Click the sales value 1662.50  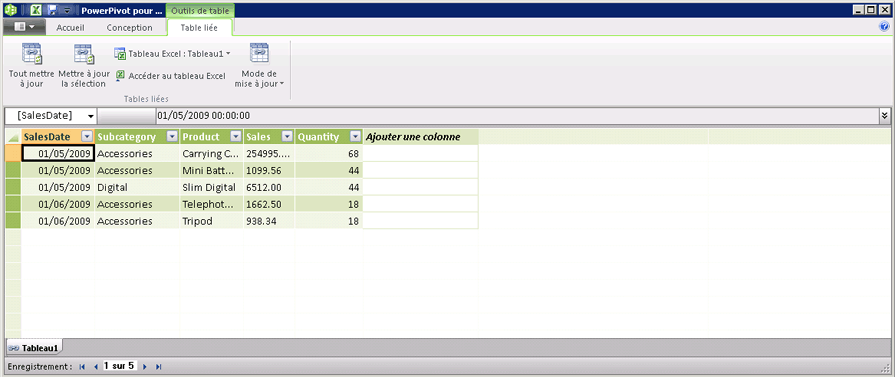(x=269, y=204)
